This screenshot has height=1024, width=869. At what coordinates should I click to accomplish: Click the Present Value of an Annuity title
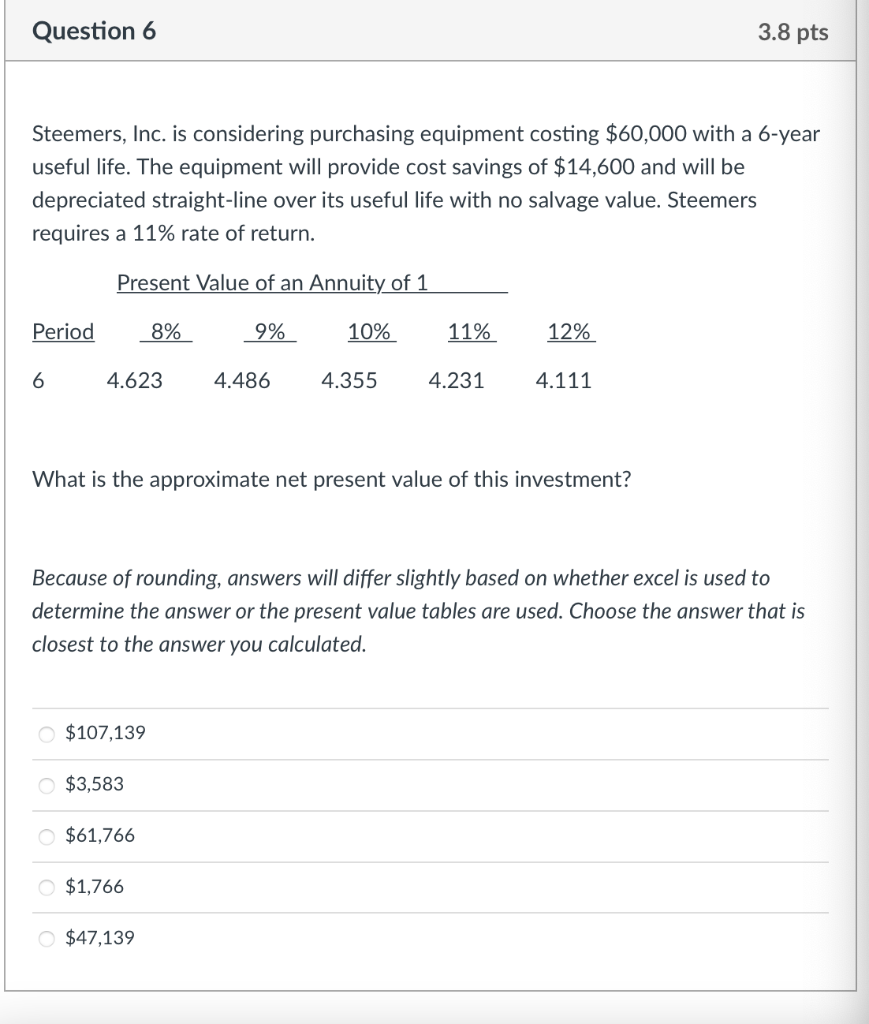coord(272,283)
